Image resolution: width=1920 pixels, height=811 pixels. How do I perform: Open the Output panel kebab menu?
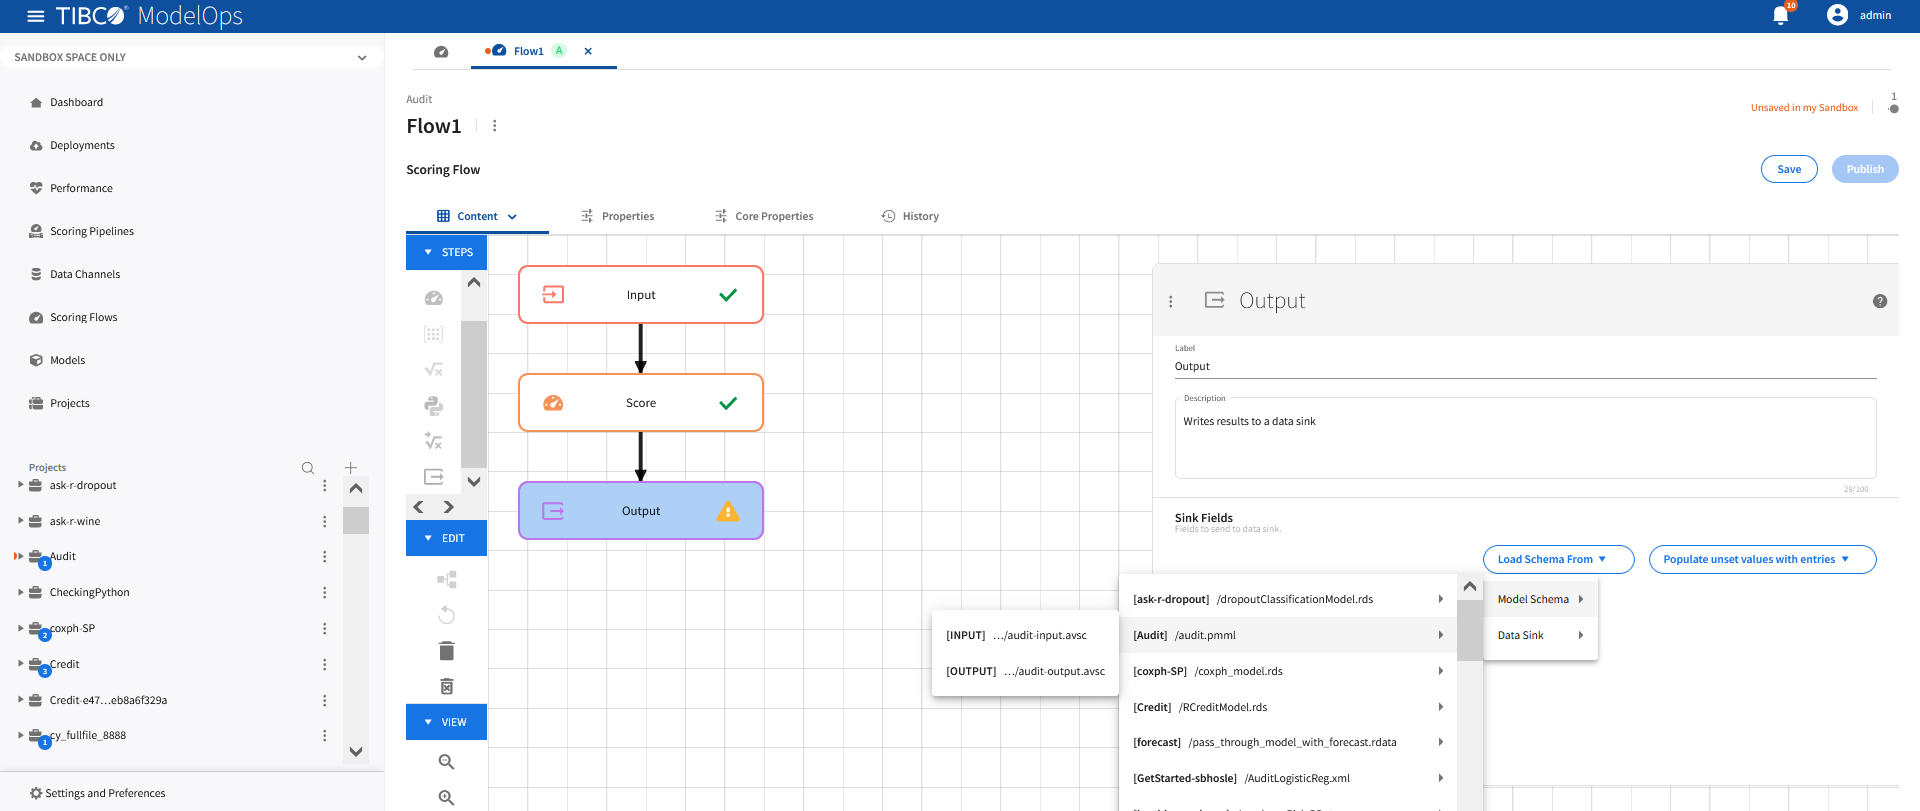1171,301
